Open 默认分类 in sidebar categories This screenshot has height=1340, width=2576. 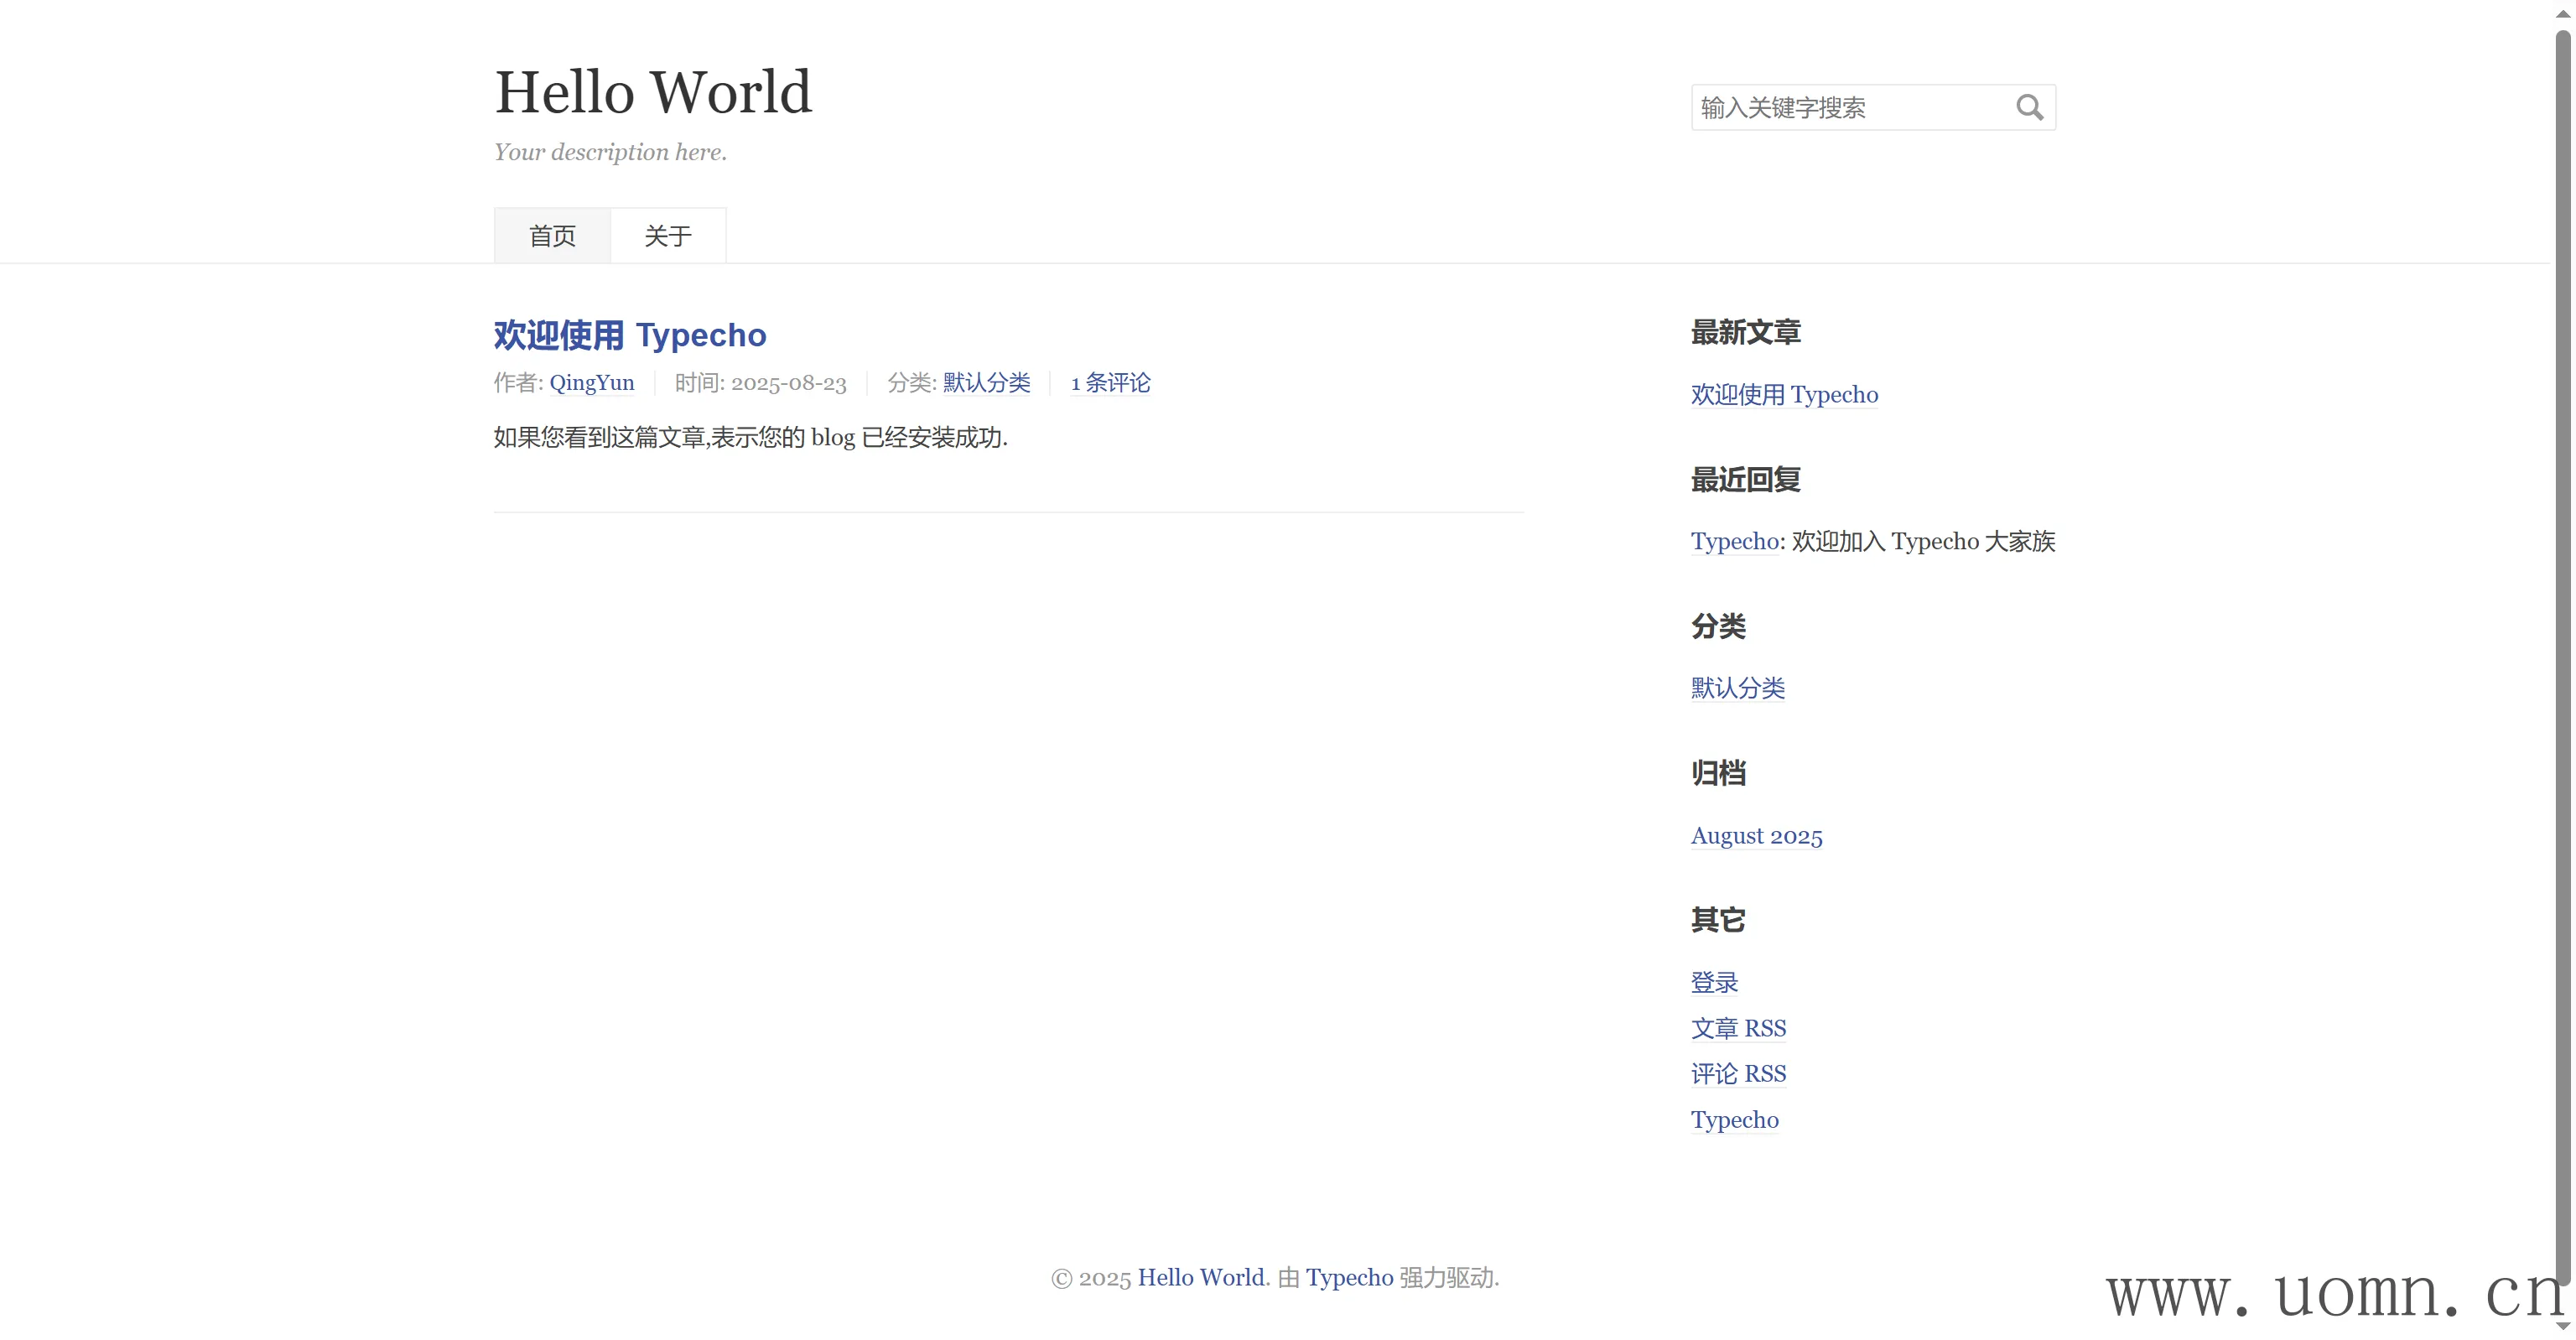[x=1737, y=688]
